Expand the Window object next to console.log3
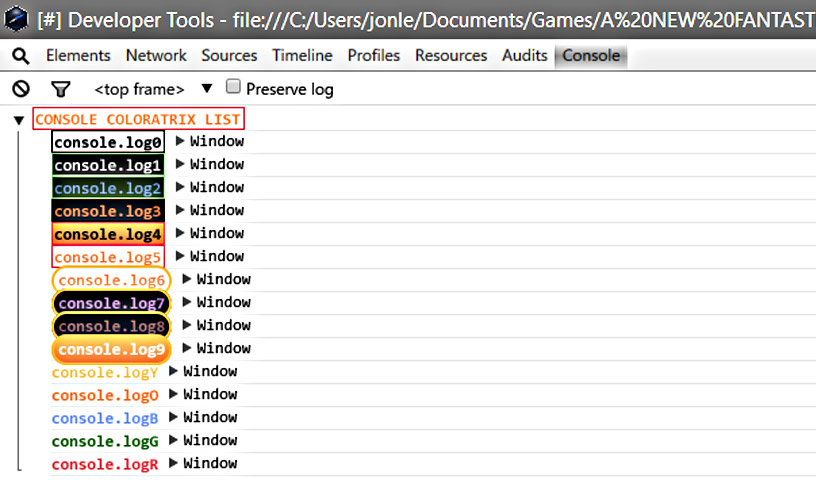This screenshot has height=480, width=816. click(180, 209)
